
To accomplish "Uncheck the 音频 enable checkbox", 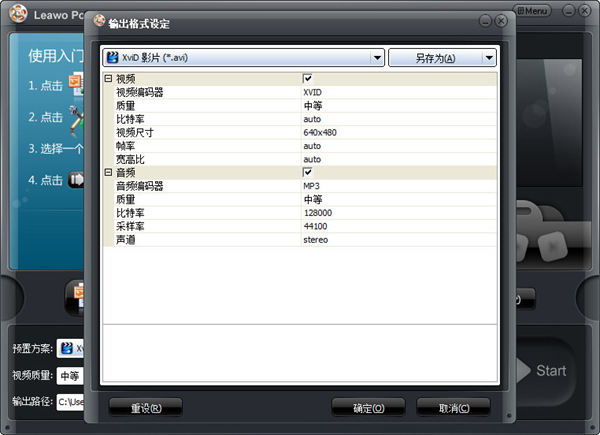I will click(x=308, y=173).
